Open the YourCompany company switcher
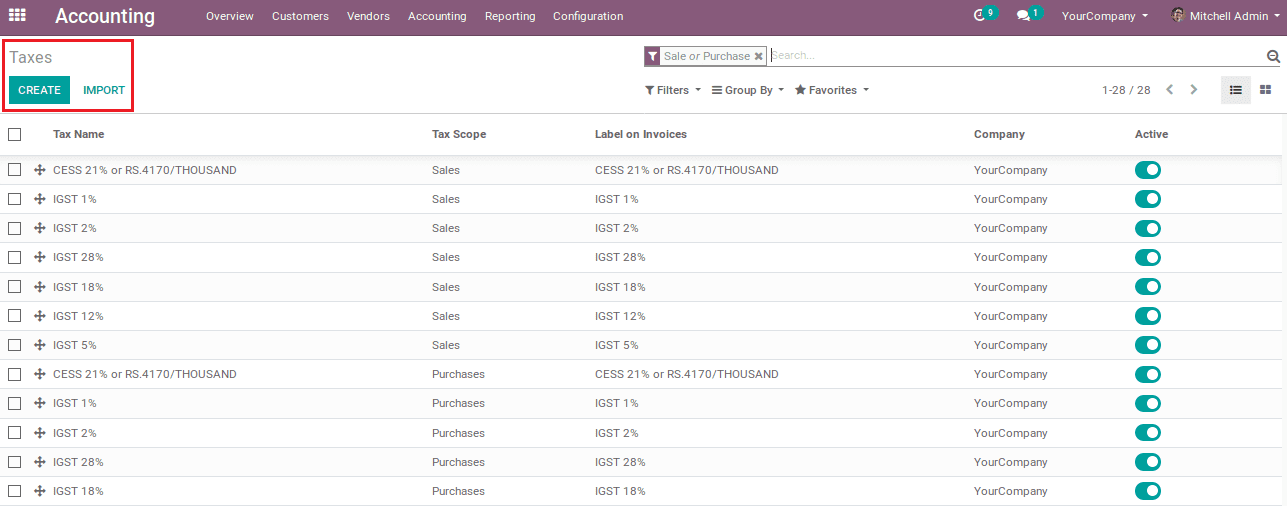The image size is (1287, 506). coord(1105,16)
